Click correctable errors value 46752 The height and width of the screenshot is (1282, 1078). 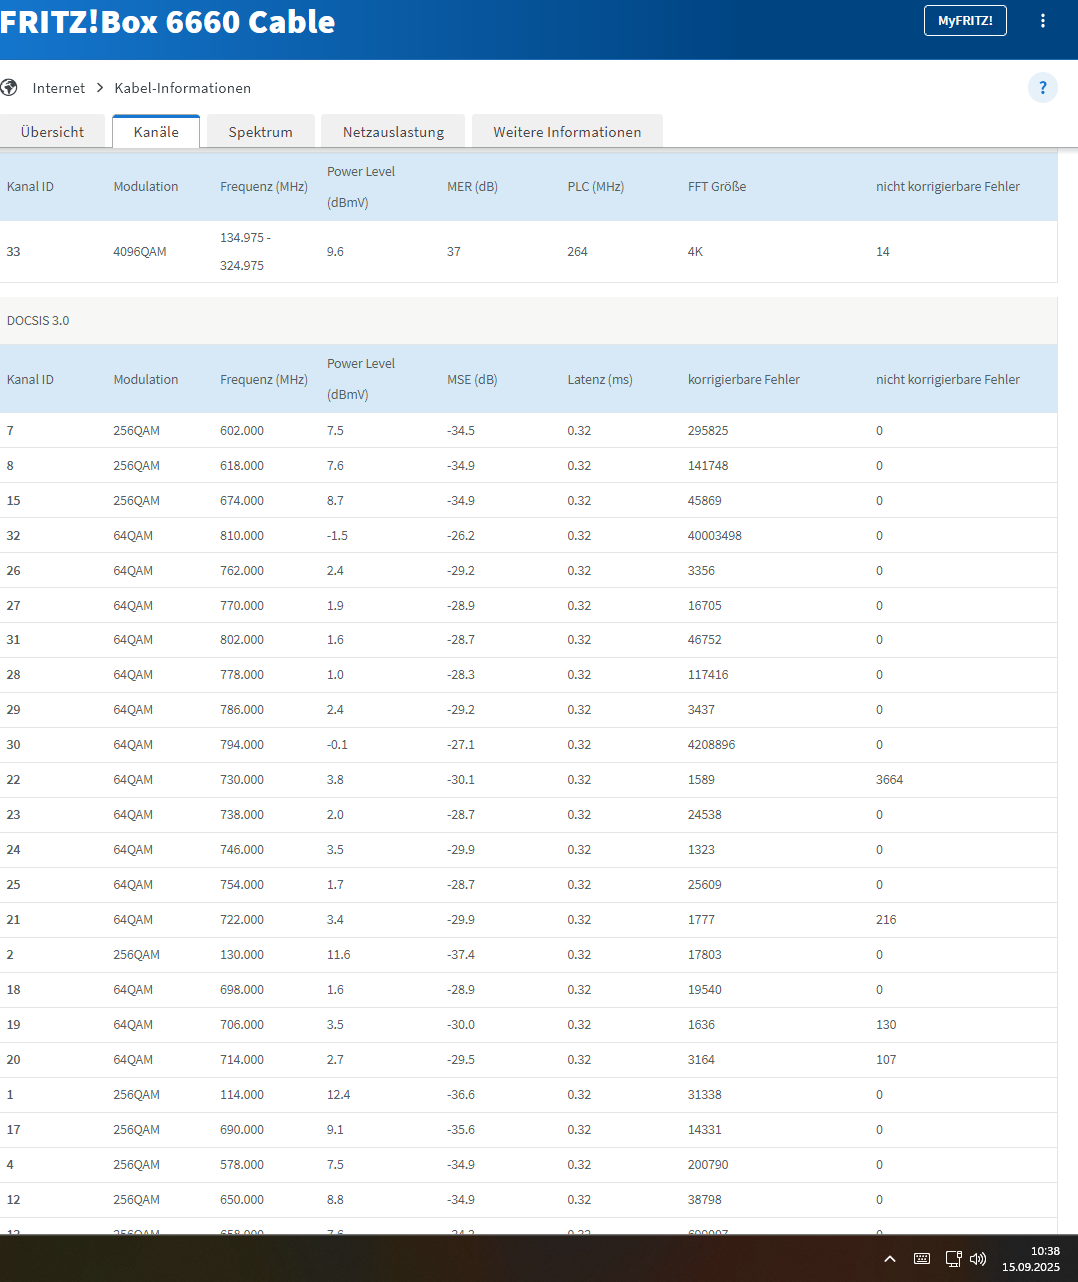pos(705,640)
